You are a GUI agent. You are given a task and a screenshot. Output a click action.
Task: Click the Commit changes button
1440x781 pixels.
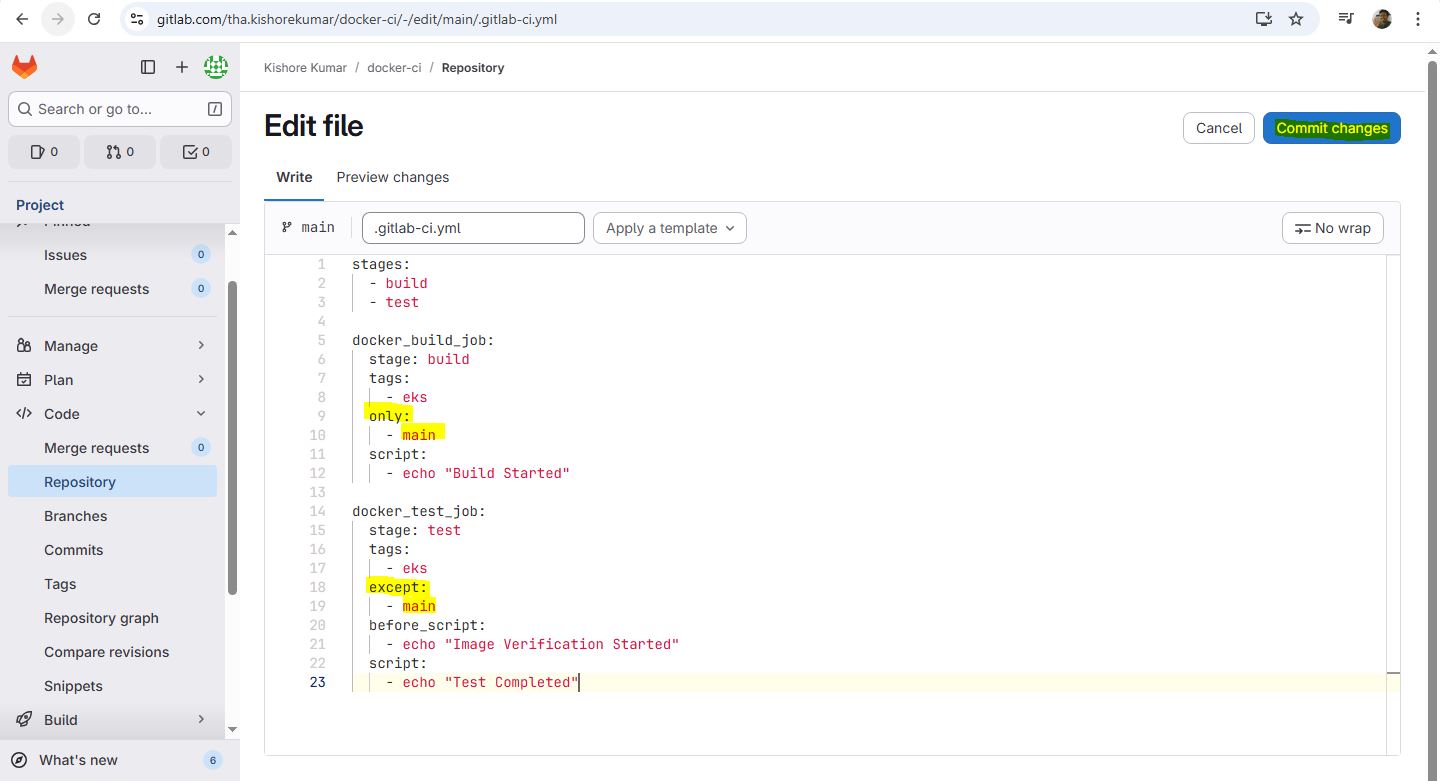coord(1331,128)
